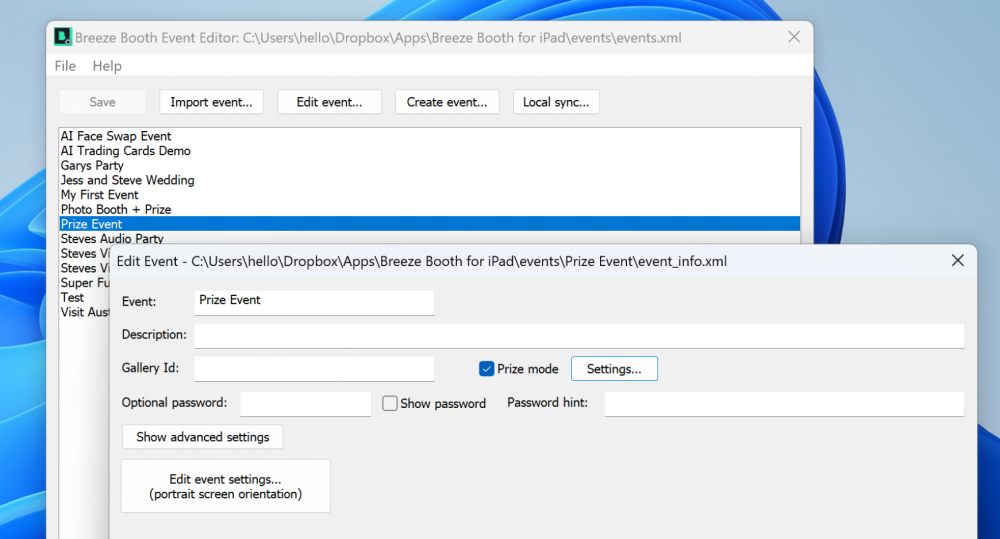Viewport: 1000px width, 539px height.
Task: Open the Help menu
Action: click(x=107, y=66)
